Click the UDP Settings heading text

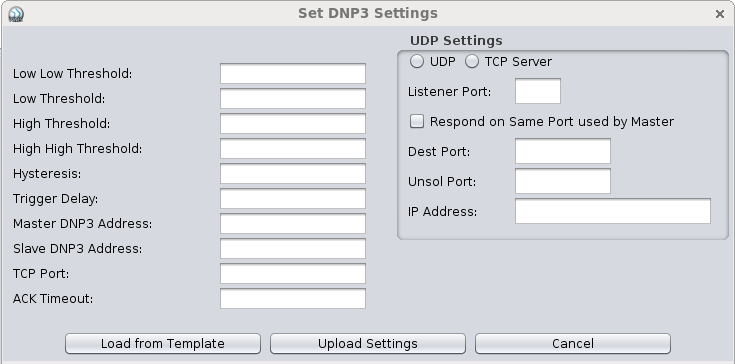coord(456,41)
